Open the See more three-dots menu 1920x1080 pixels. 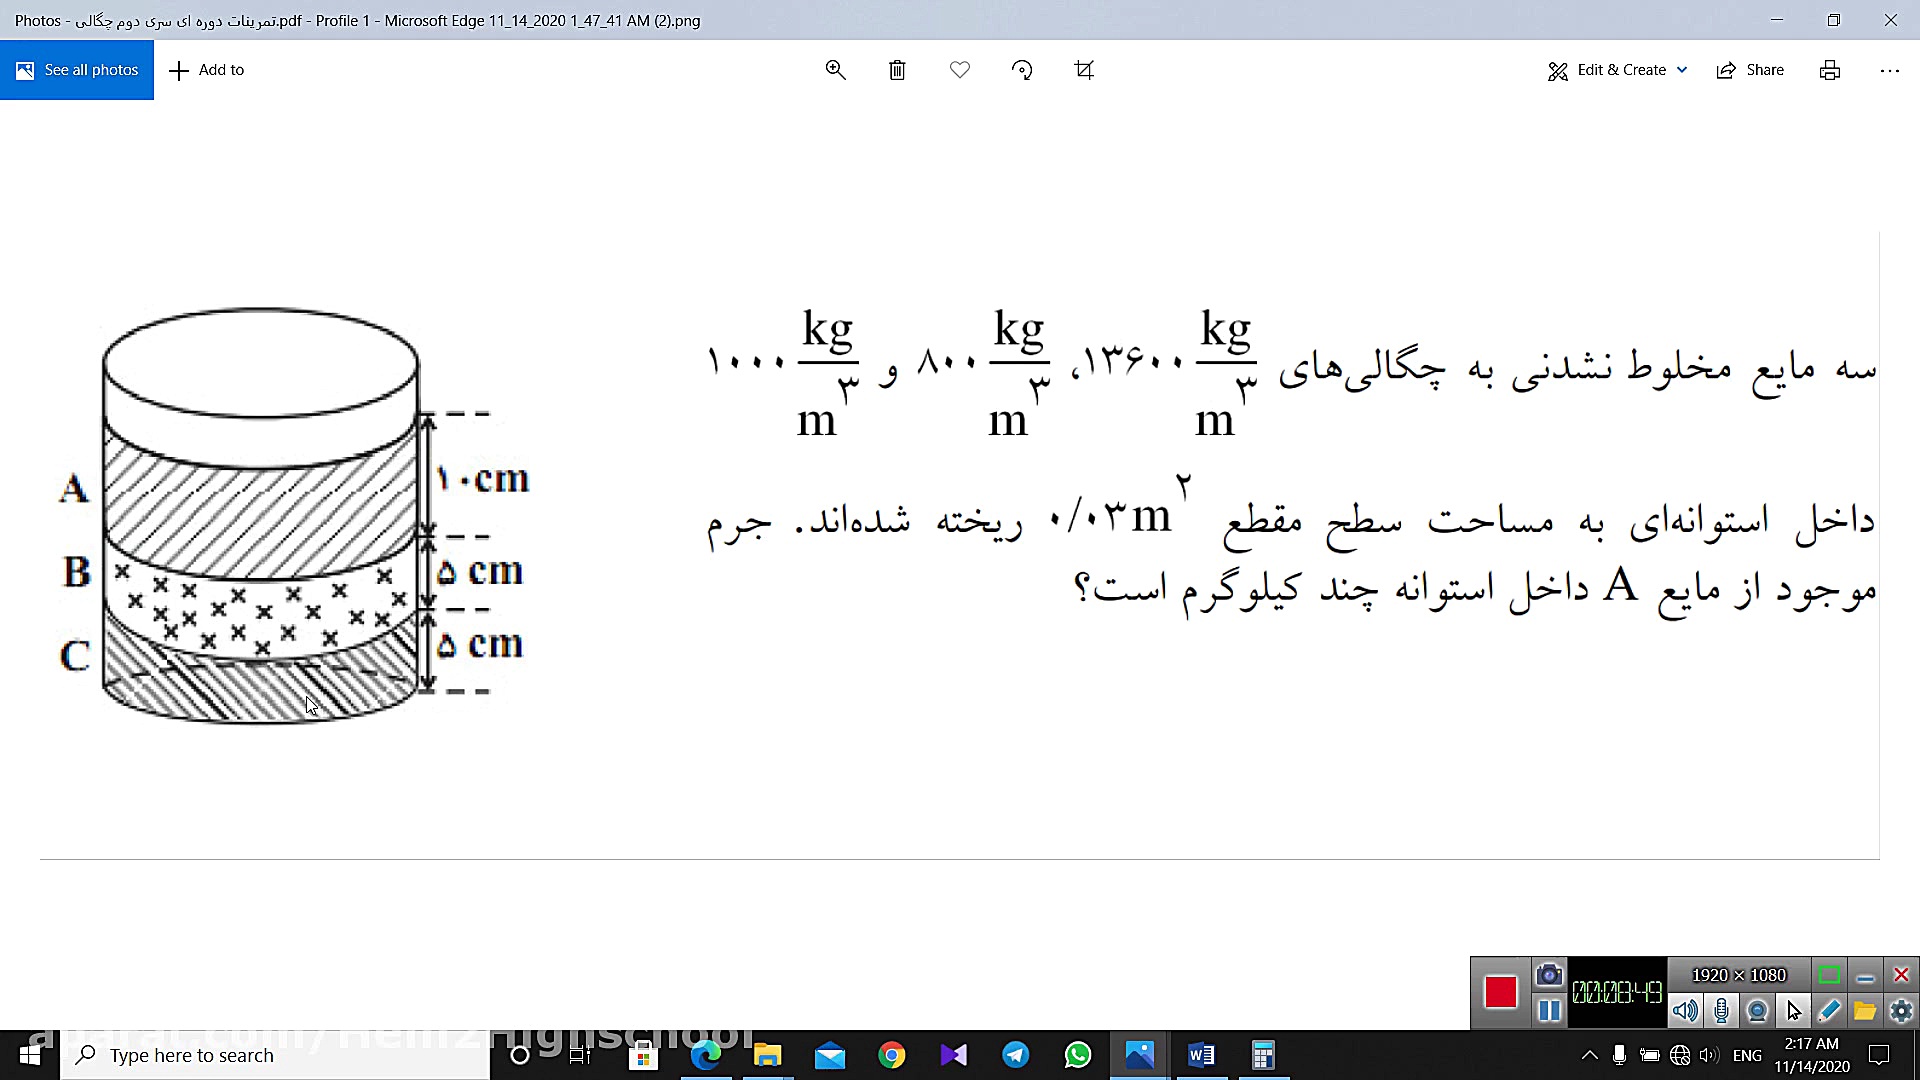click(1889, 70)
